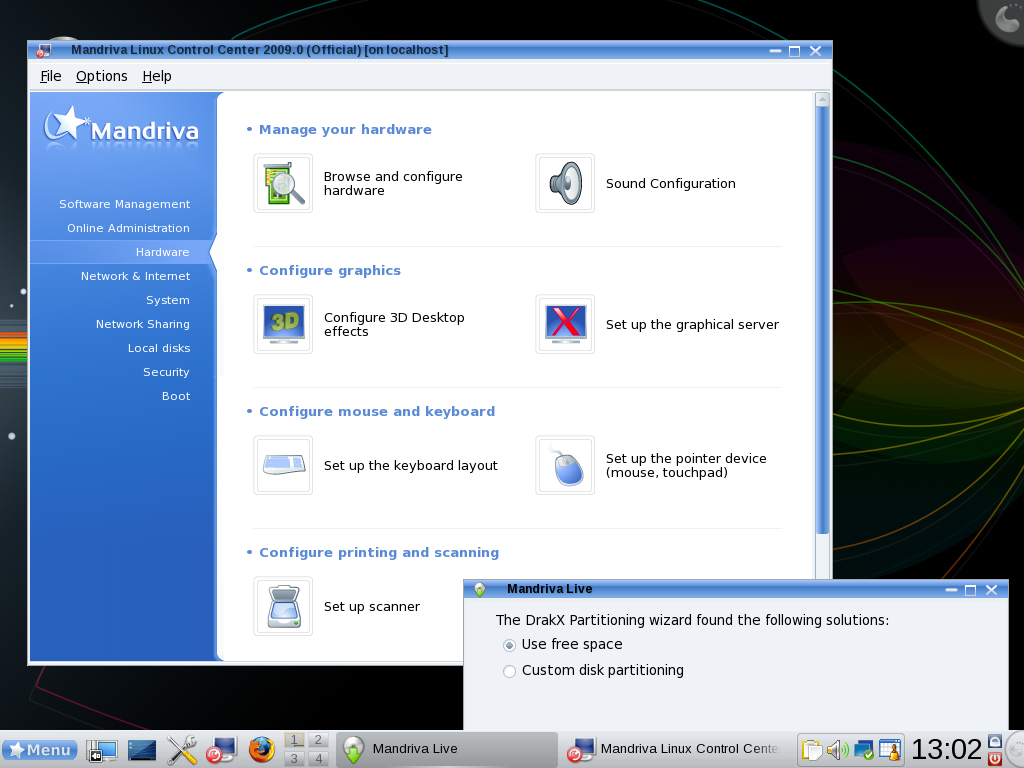Select the Boot section
Viewport: 1024px width, 768px height.
pos(176,396)
